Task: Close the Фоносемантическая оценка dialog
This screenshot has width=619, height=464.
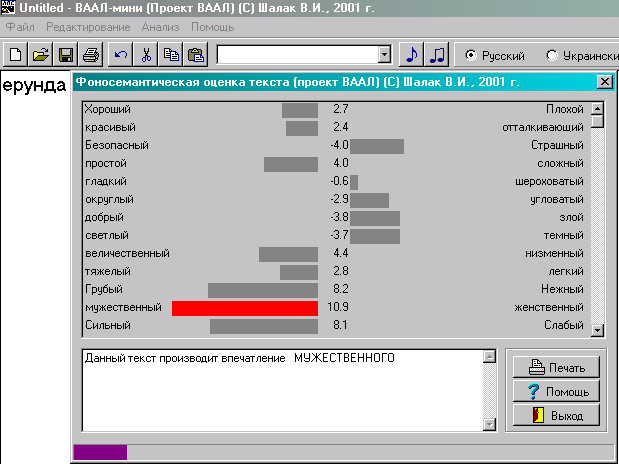Action: 605,82
